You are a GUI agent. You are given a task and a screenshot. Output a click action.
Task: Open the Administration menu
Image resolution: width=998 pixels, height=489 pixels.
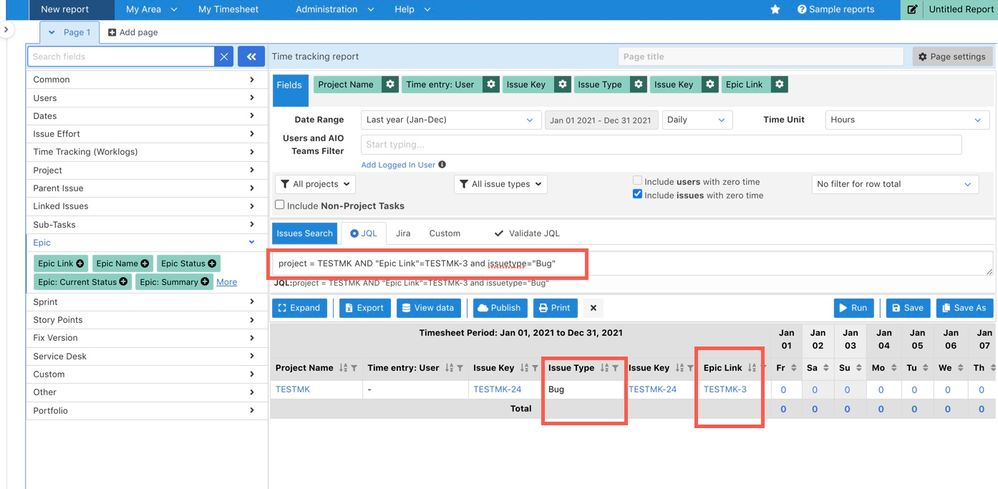(335, 10)
